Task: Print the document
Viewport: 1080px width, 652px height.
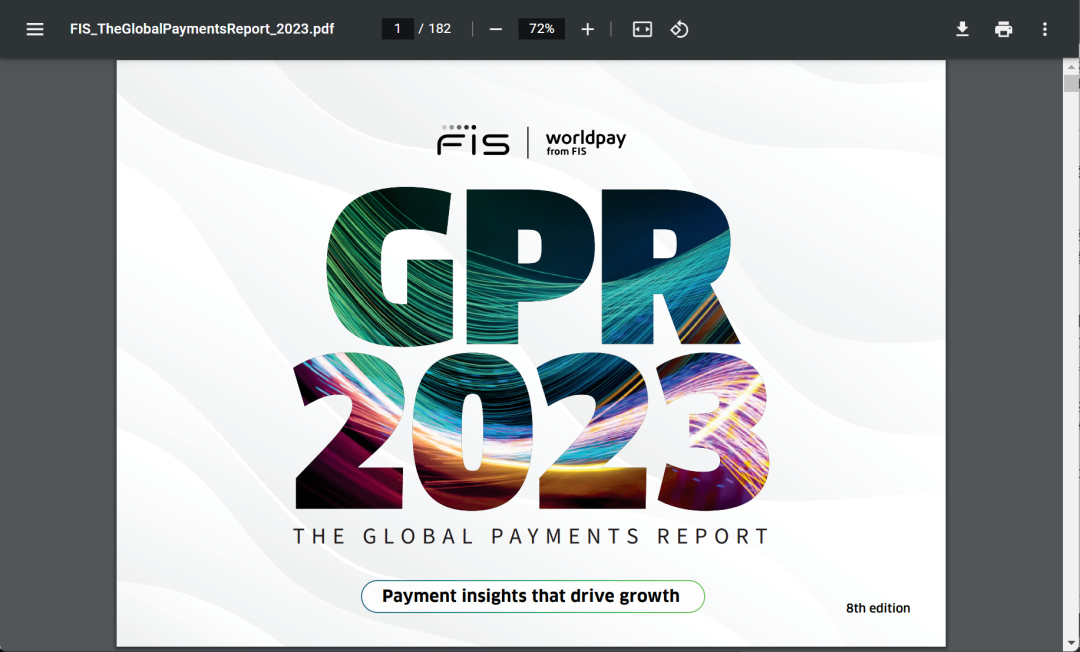Action: pos(1003,29)
